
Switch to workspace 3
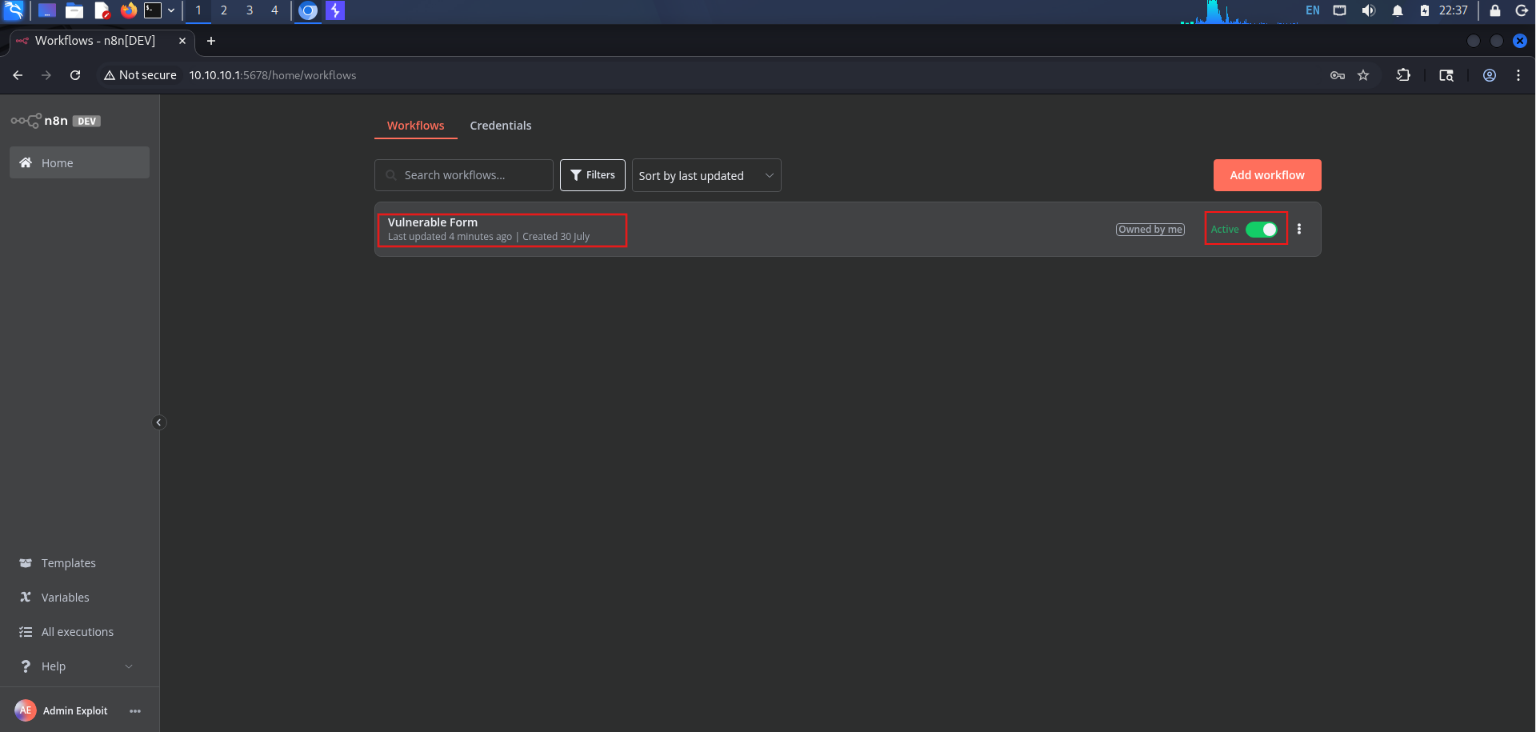(x=249, y=11)
